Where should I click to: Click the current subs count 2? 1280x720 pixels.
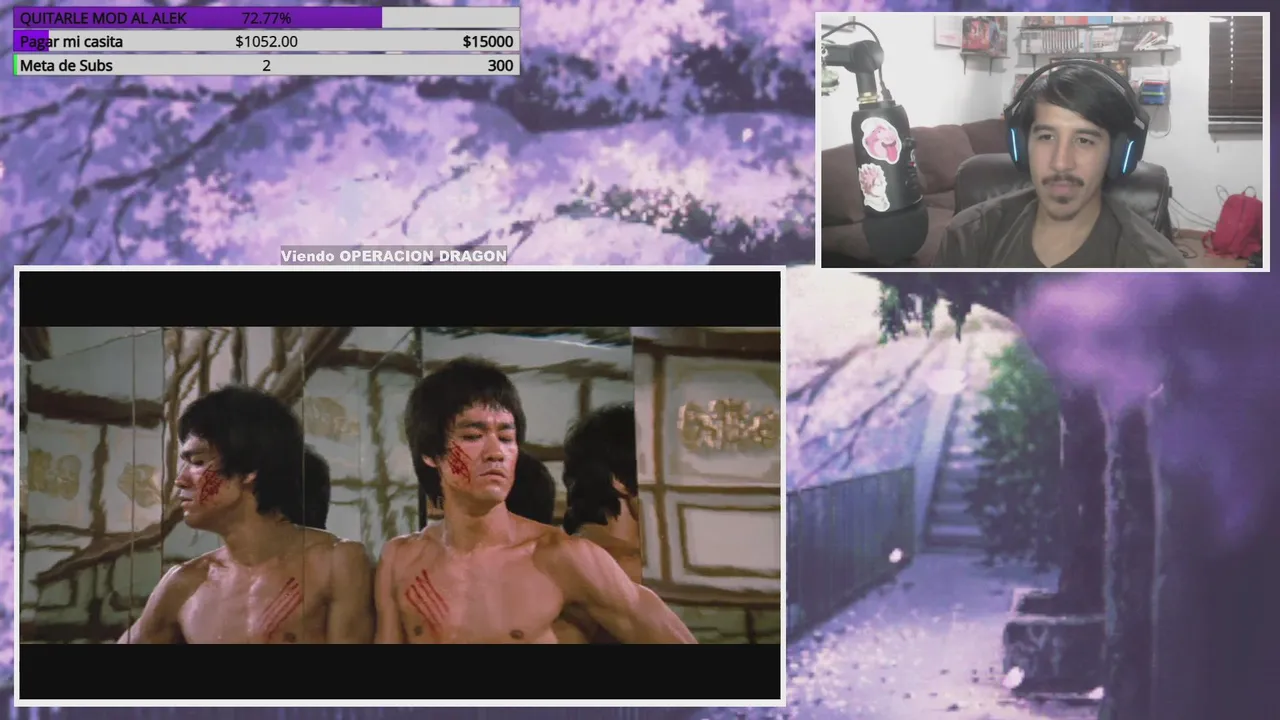[266, 65]
